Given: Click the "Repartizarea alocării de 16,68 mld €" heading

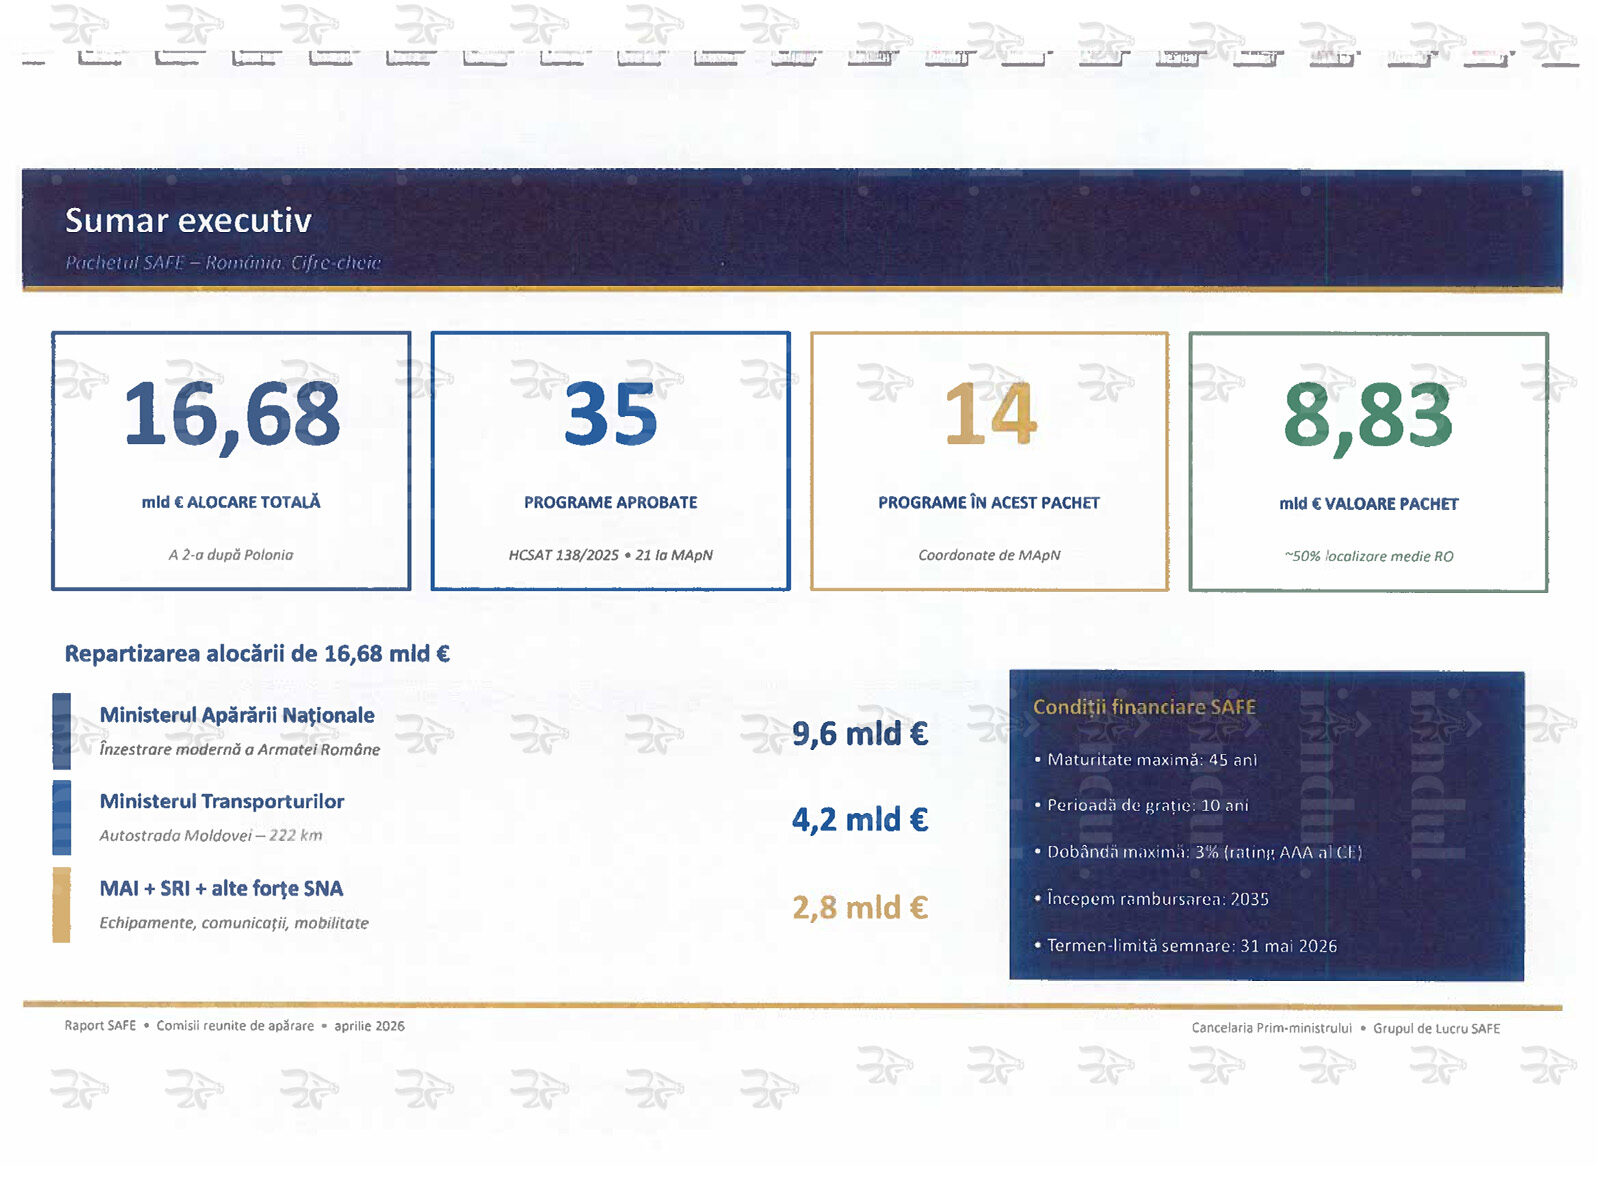Looking at the screenshot, I should pos(257,654).
